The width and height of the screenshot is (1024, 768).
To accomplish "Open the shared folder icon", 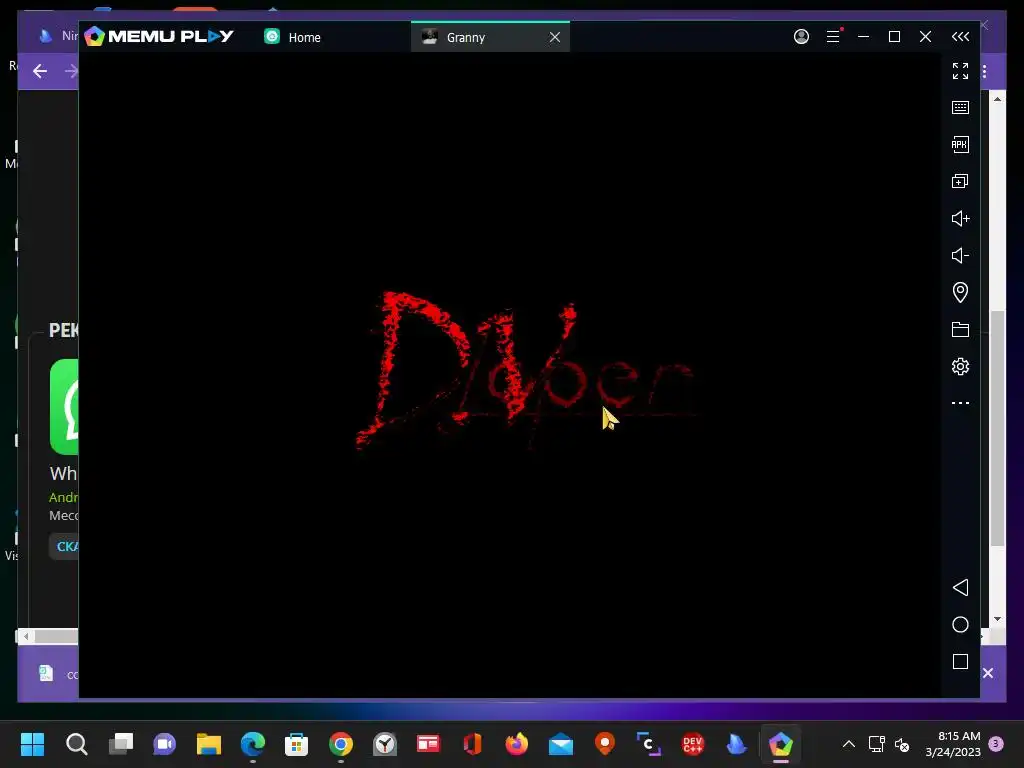I will tap(960, 329).
